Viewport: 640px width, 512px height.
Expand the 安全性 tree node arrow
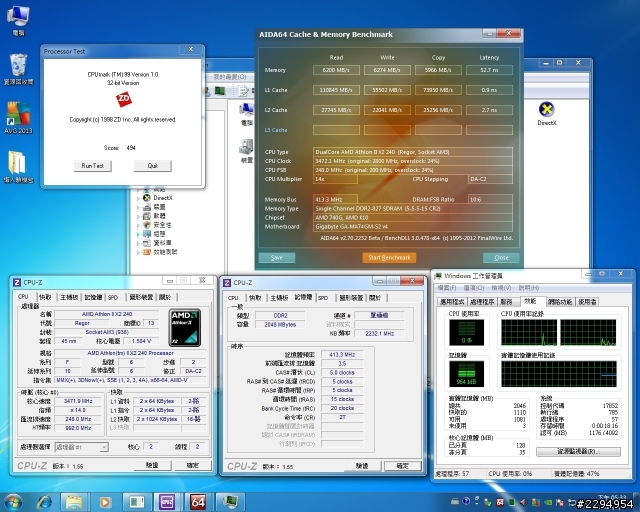tap(138, 225)
